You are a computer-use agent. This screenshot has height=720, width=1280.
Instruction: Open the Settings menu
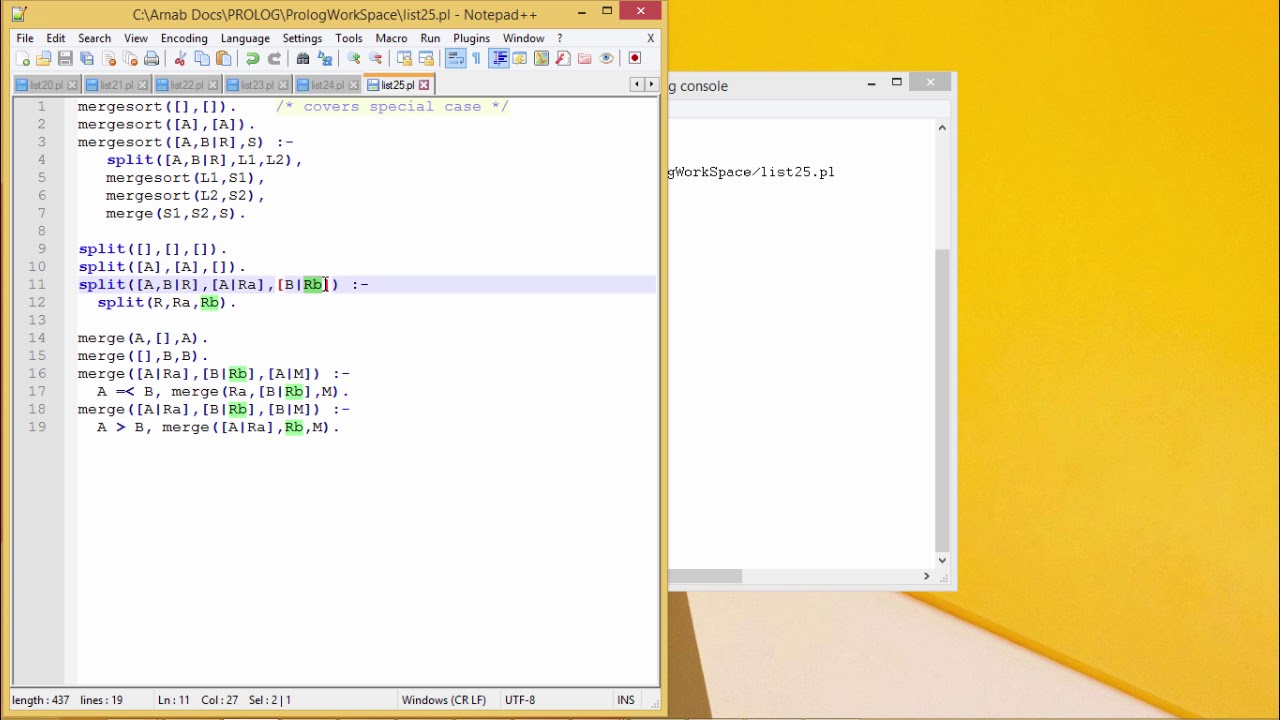tap(302, 38)
